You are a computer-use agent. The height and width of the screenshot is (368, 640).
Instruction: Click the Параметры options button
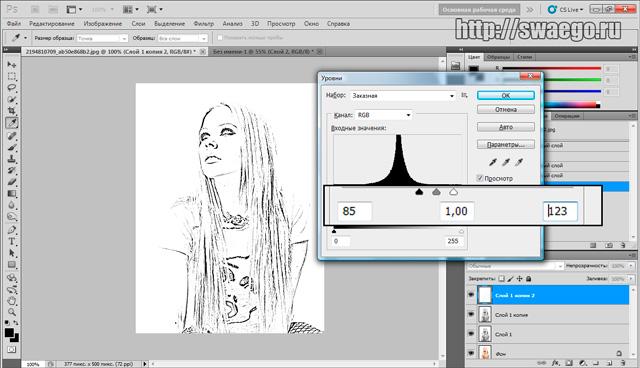click(506, 144)
